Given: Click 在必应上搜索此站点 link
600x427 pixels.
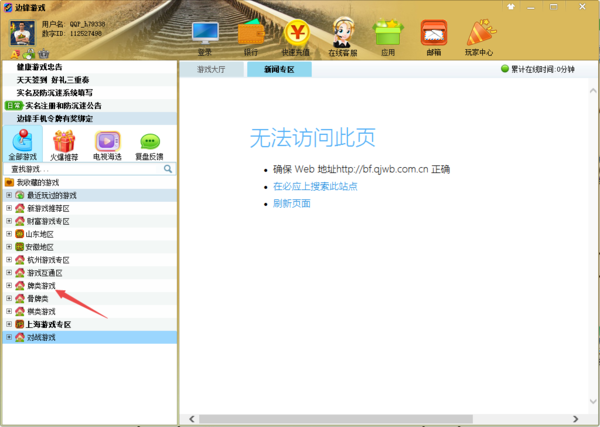Looking at the screenshot, I should click(x=315, y=186).
